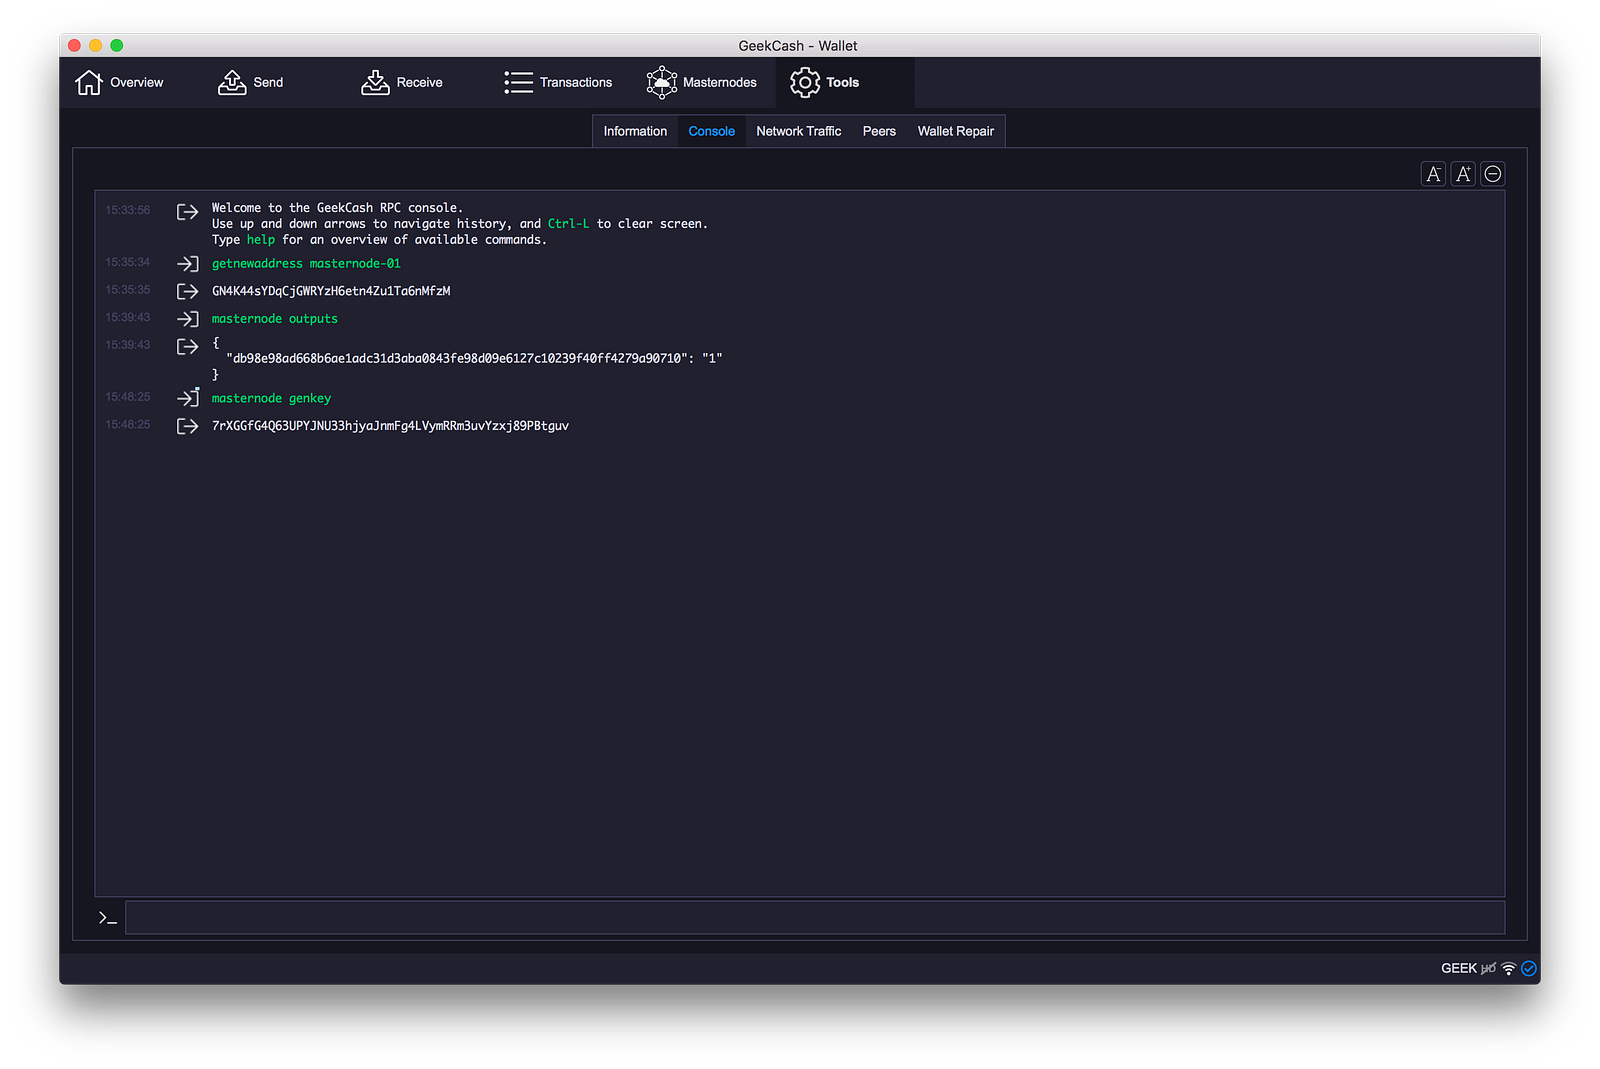Click the 'masternode outputs' command text
This screenshot has width=1600, height=1069.
275,319
